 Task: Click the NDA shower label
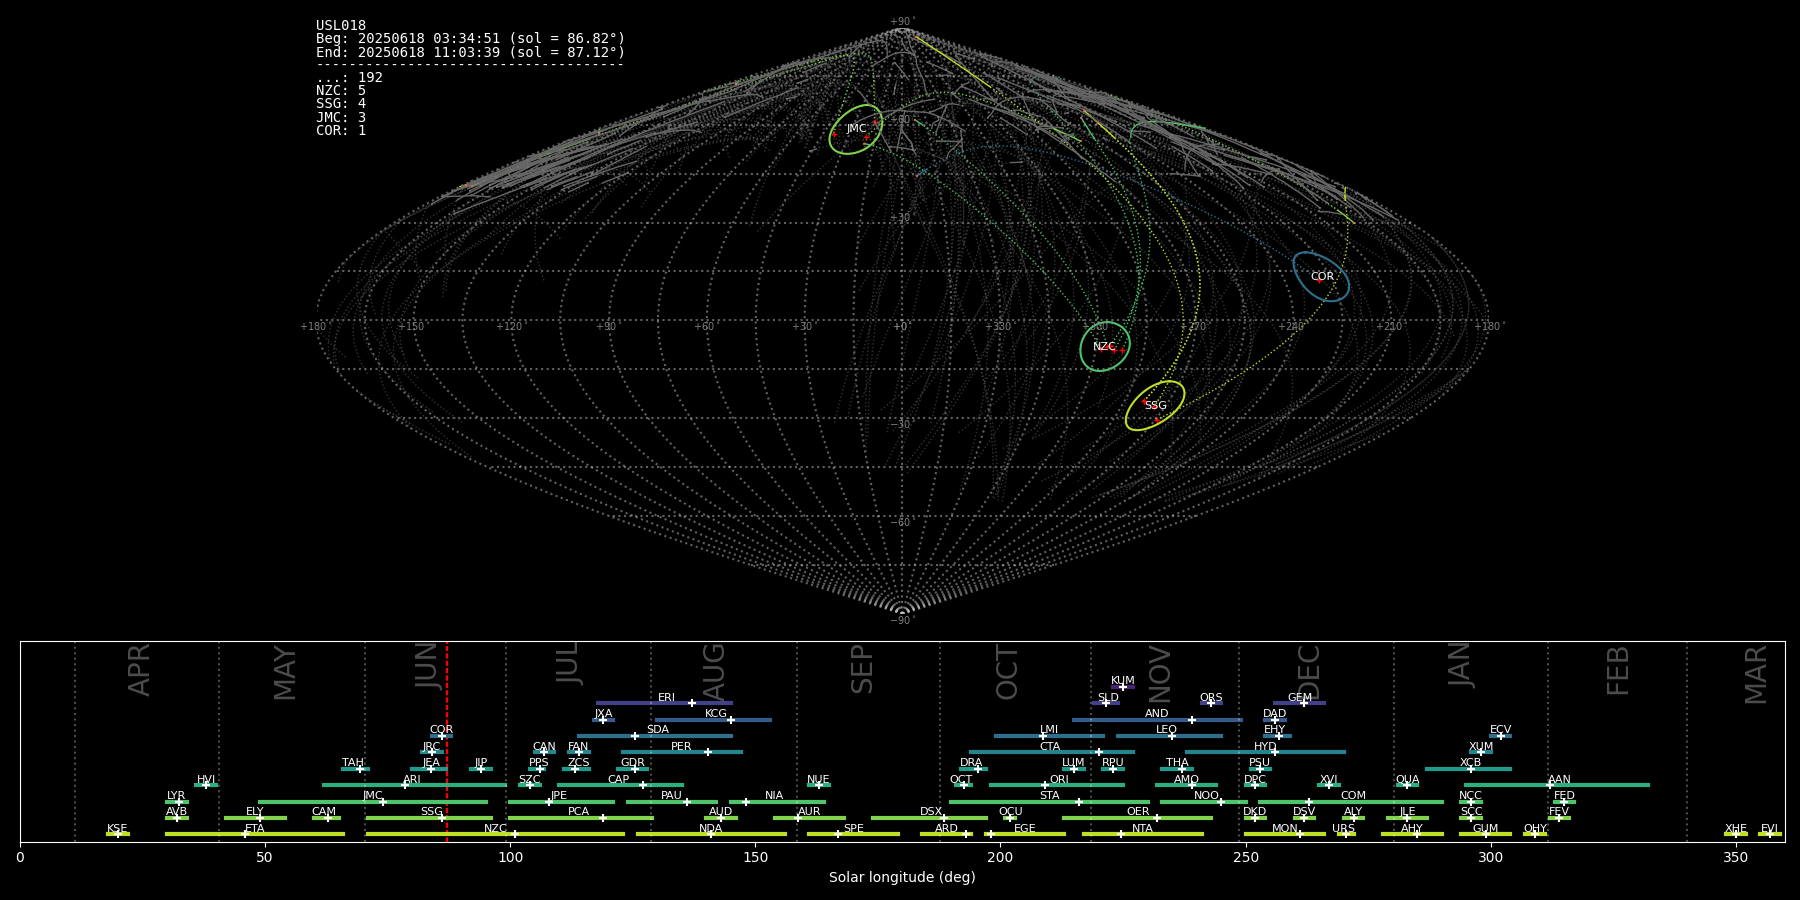coord(710,829)
